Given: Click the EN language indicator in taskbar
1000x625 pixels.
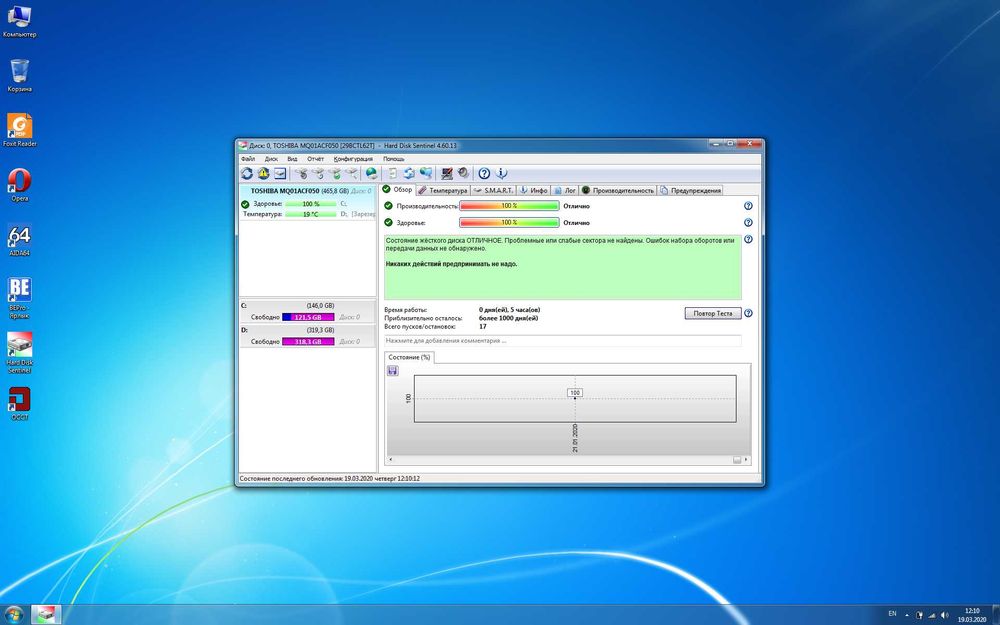Looking at the screenshot, I should click(x=892, y=614).
